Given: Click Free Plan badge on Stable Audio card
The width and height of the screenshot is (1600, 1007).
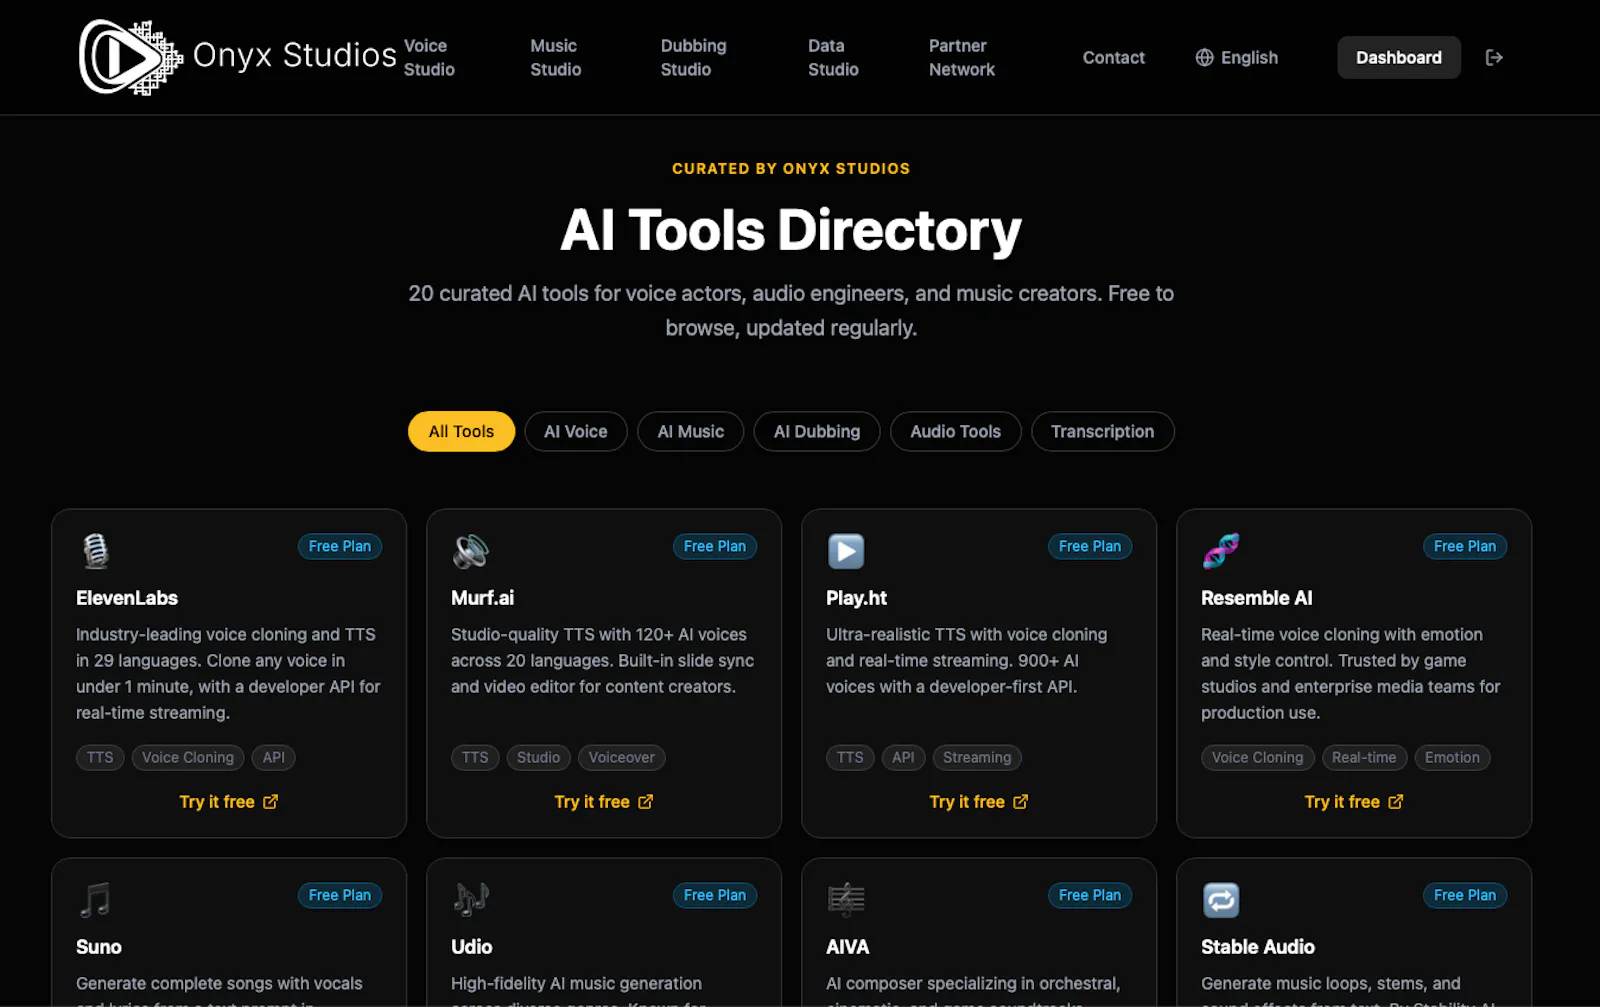Looking at the screenshot, I should point(1464,895).
